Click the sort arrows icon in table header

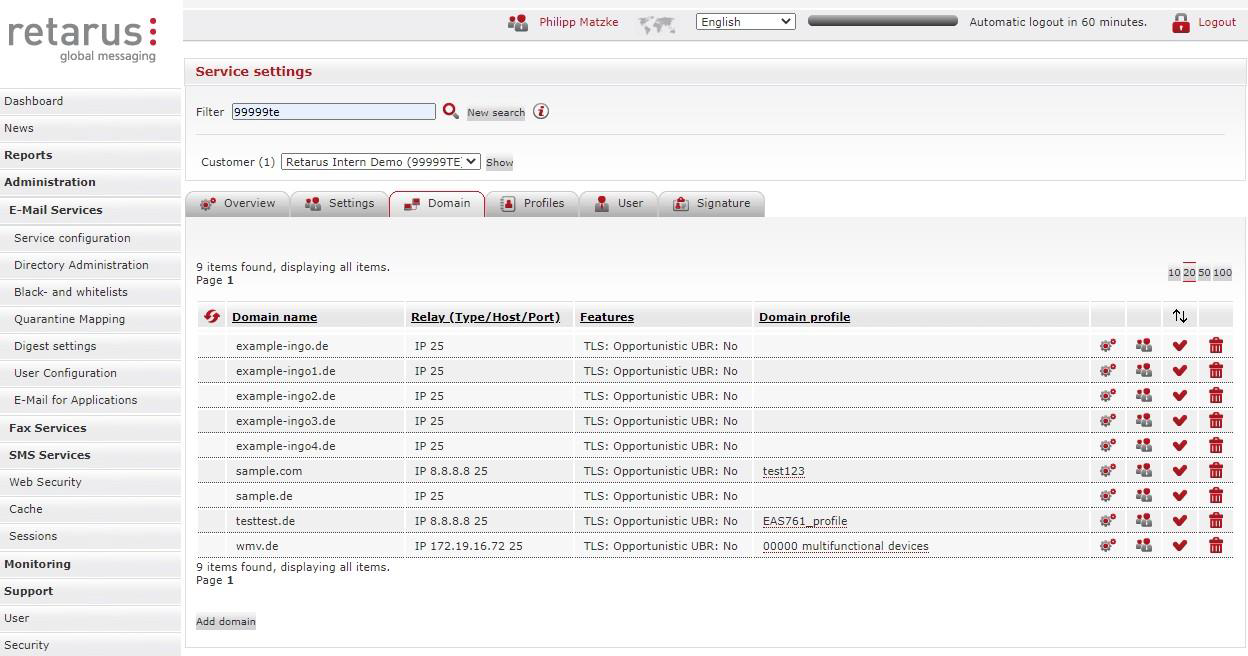pos(1180,317)
